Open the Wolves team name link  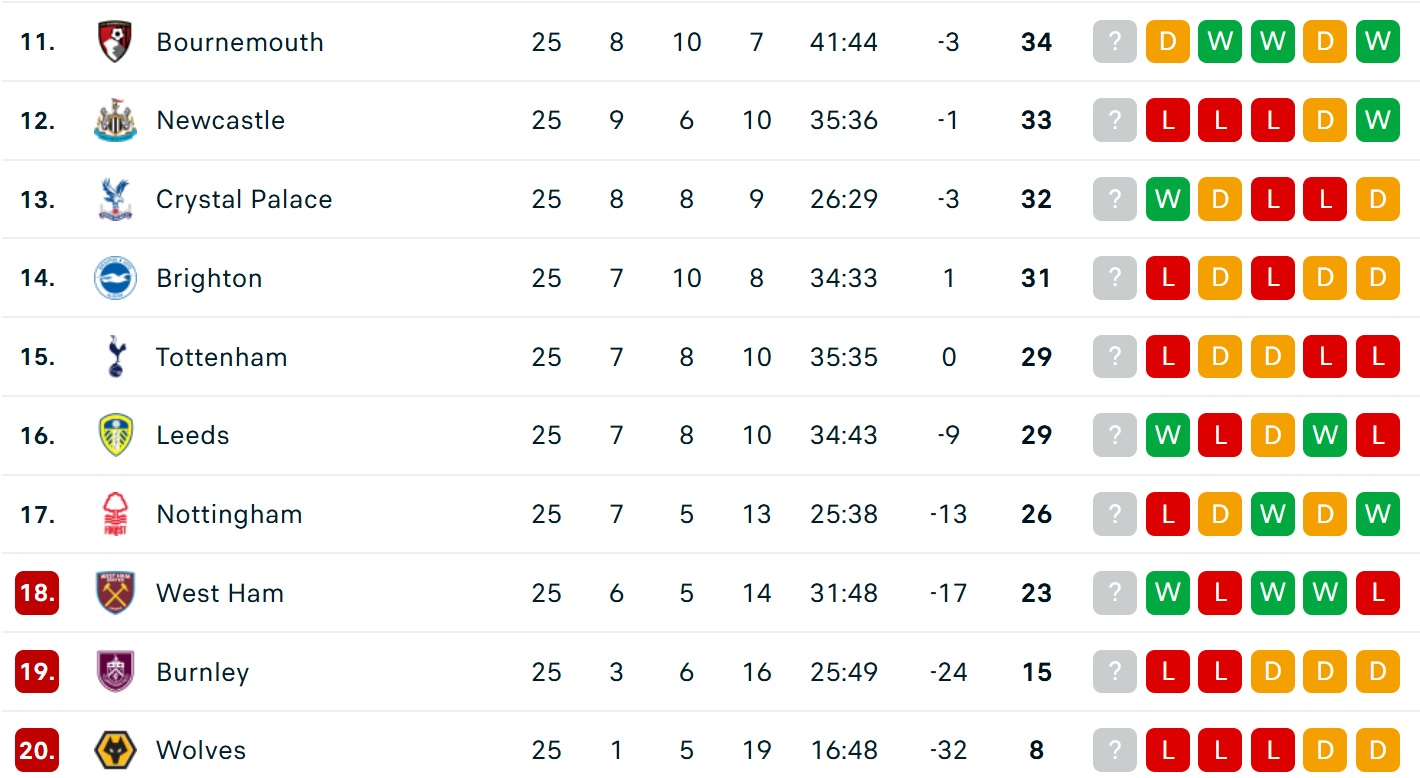(201, 750)
